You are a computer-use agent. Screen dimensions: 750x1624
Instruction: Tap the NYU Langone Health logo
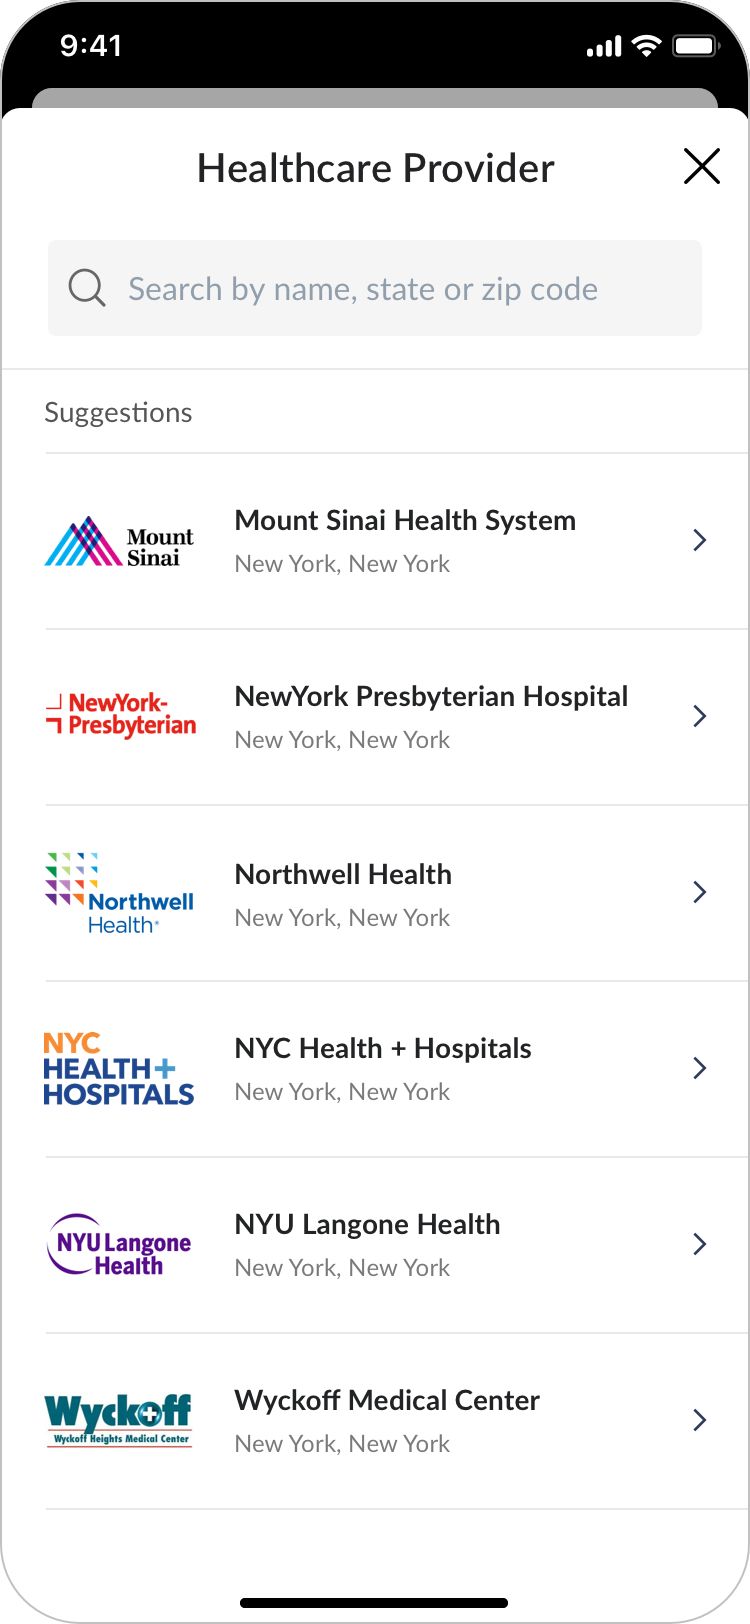[x=119, y=1245]
